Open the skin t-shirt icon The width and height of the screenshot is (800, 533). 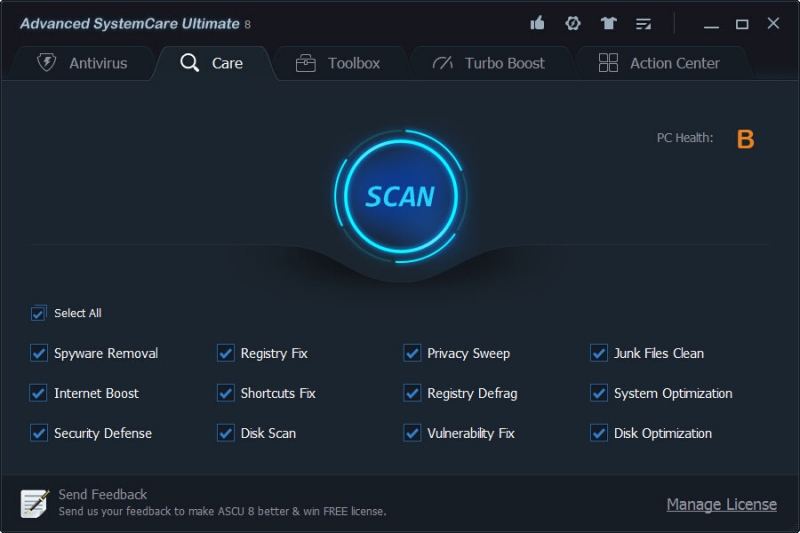click(608, 23)
